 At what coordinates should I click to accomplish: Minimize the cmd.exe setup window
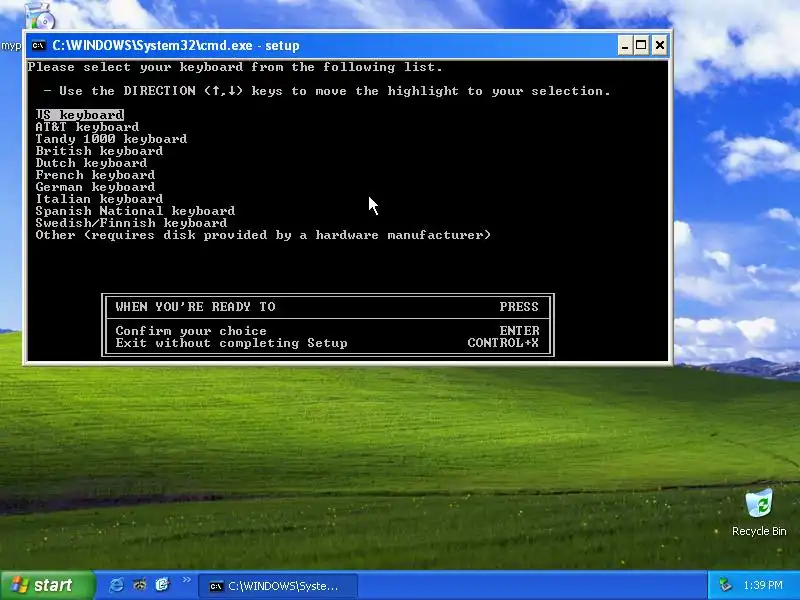tap(625, 45)
